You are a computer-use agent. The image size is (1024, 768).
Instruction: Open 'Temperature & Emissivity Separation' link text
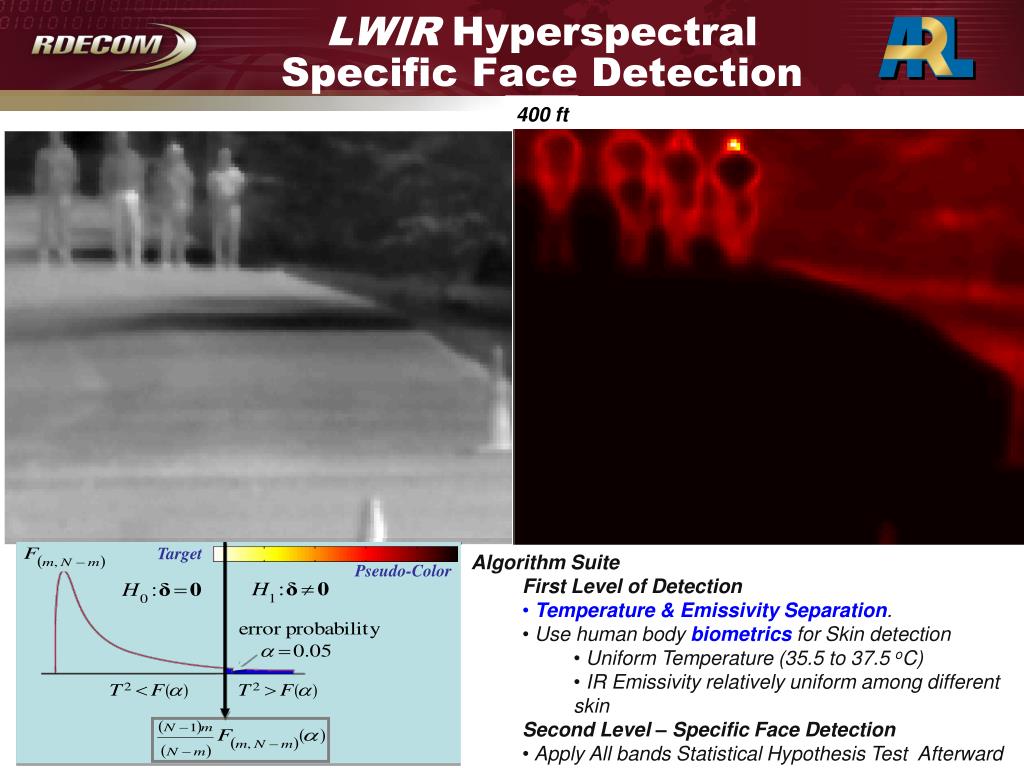click(711, 610)
